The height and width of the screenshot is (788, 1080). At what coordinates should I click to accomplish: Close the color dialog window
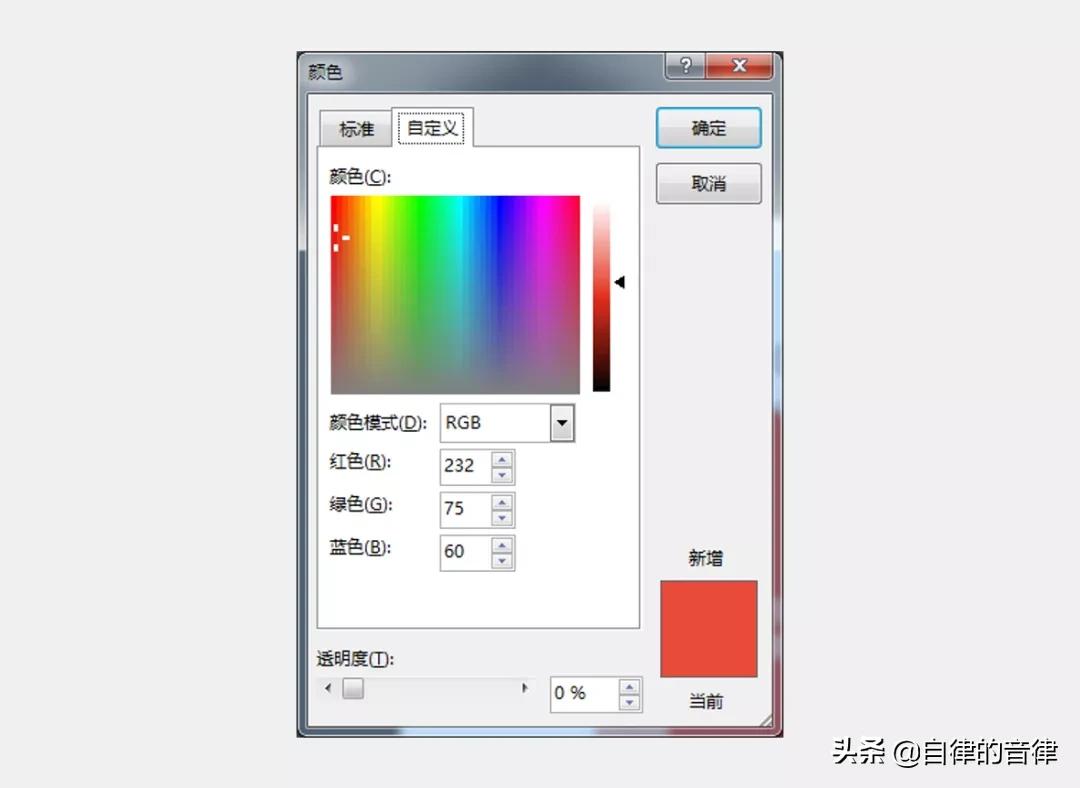point(740,65)
